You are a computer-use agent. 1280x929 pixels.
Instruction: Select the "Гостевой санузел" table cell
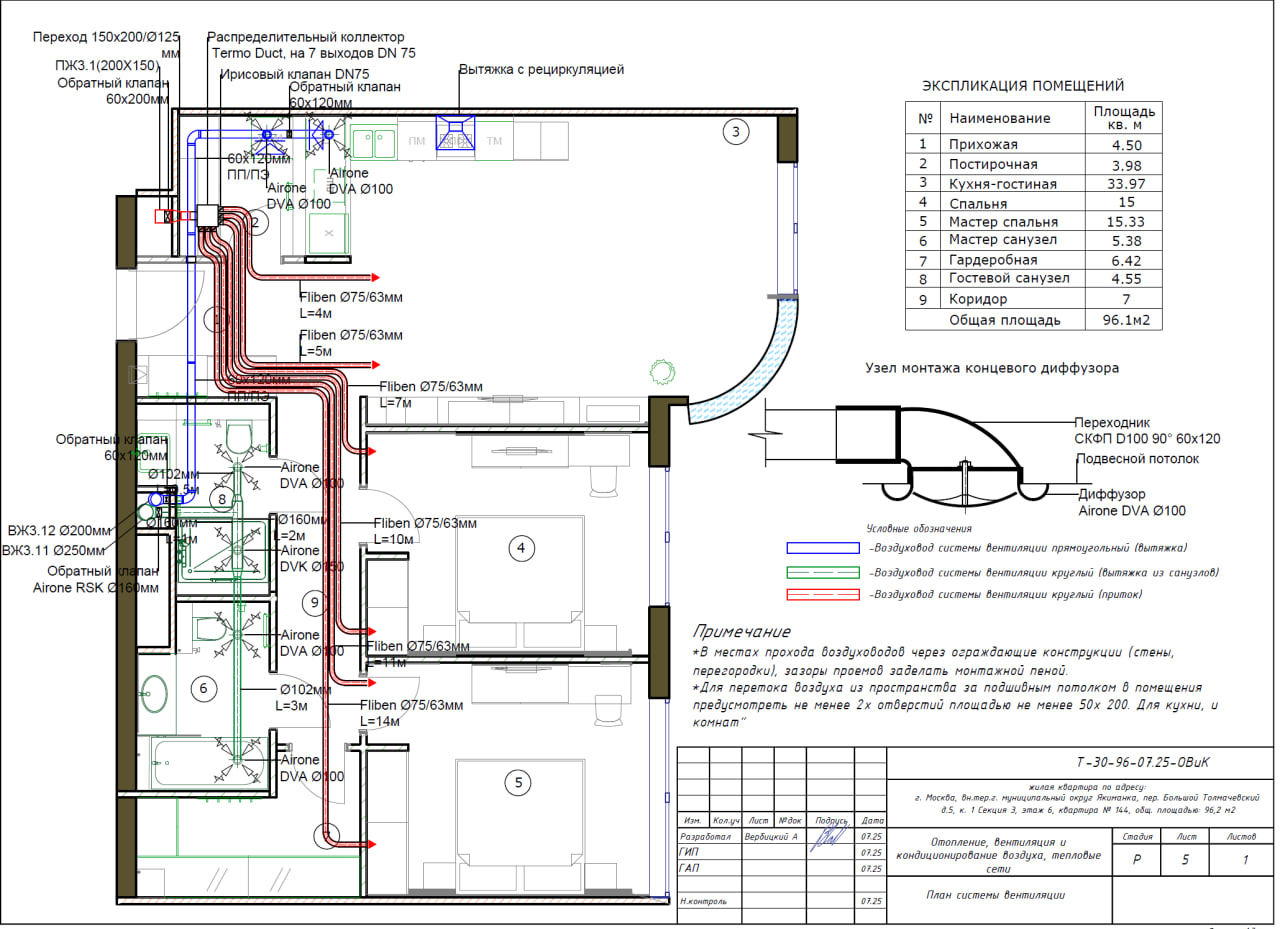[x=1009, y=278]
